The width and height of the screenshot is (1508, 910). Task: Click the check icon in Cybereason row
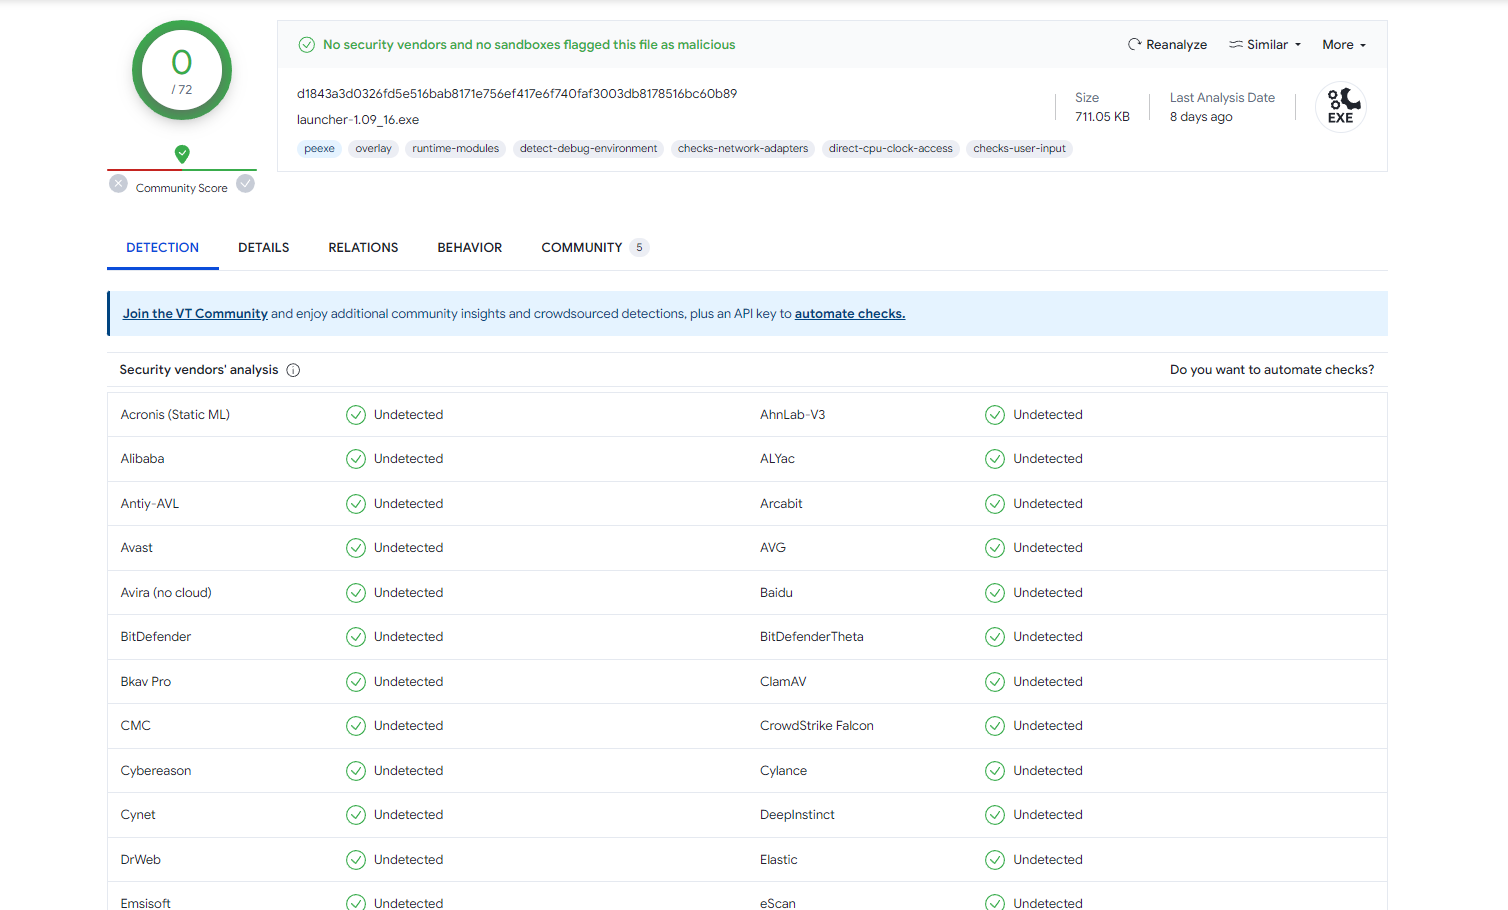pos(356,771)
